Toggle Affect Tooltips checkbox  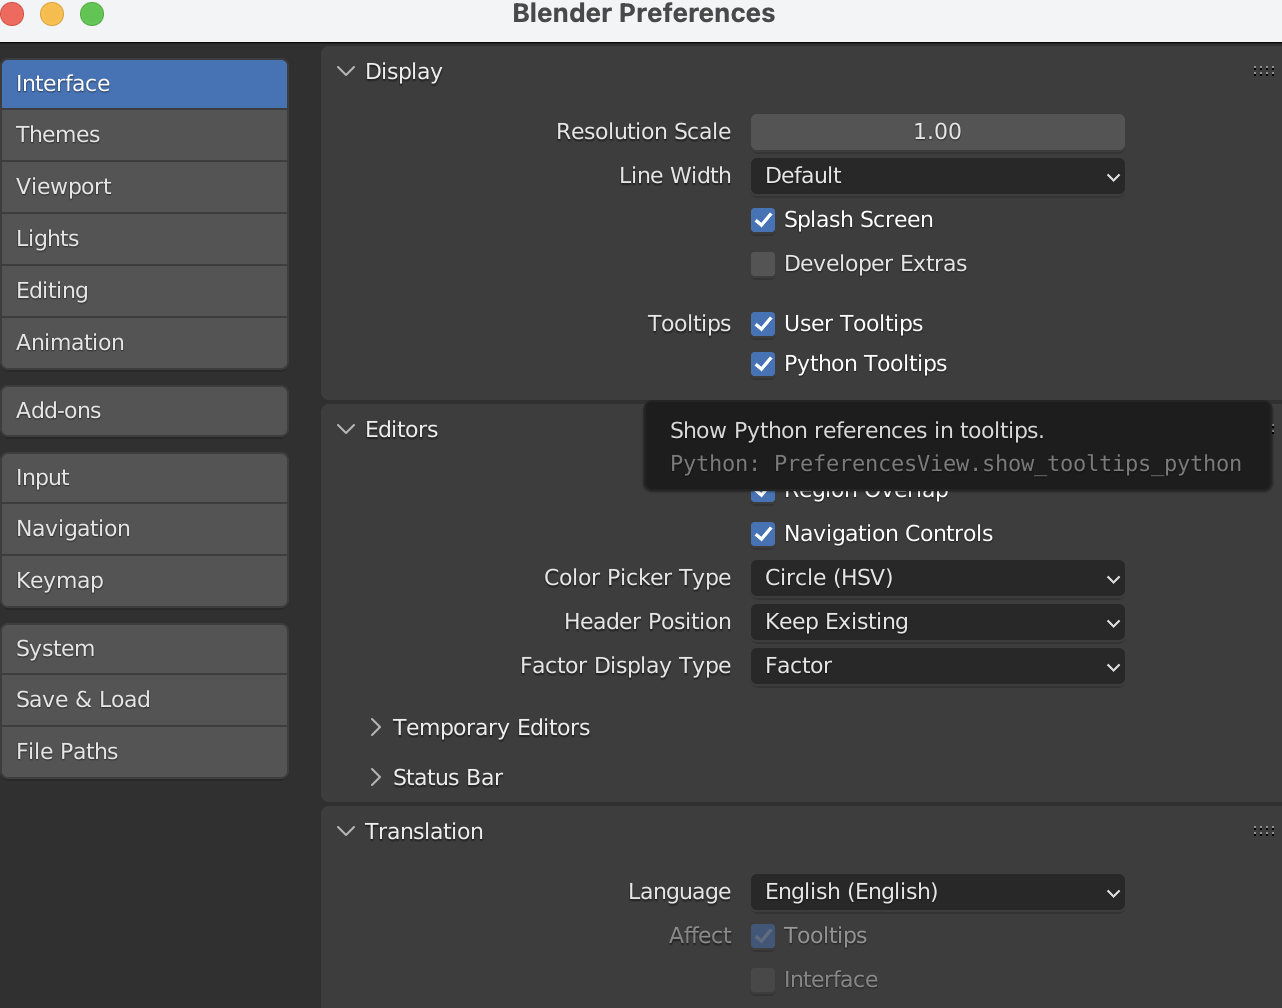pos(763,936)
